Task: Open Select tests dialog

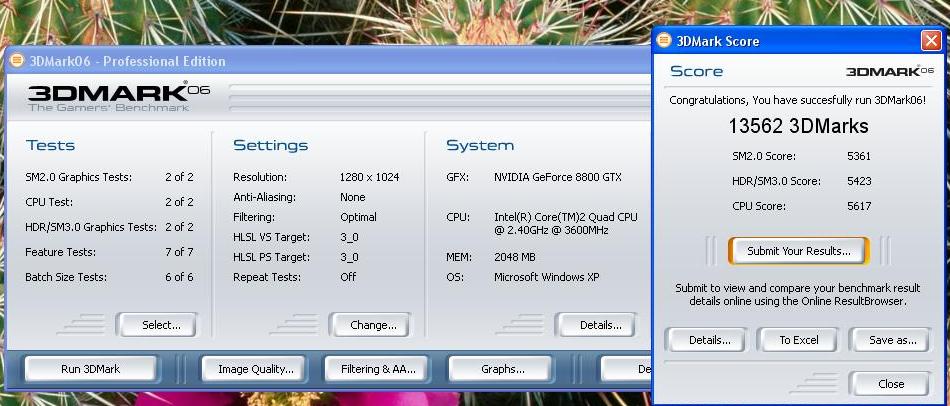Action: tap(157, 325)
